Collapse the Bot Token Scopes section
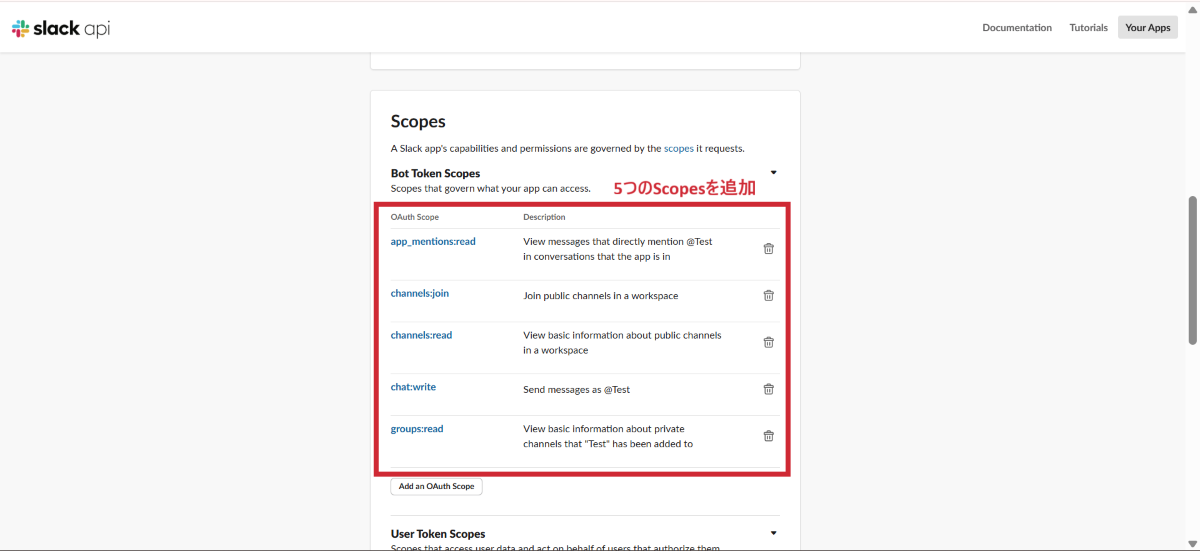The width and height of the screenshot is (1200, 551). click(773, 173)
